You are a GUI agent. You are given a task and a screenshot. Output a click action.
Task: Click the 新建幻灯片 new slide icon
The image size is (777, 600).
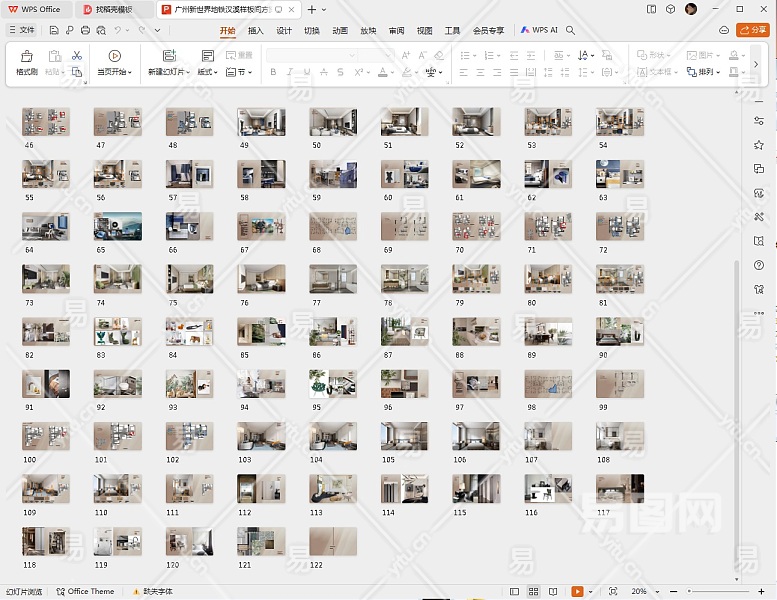[169, 57]
